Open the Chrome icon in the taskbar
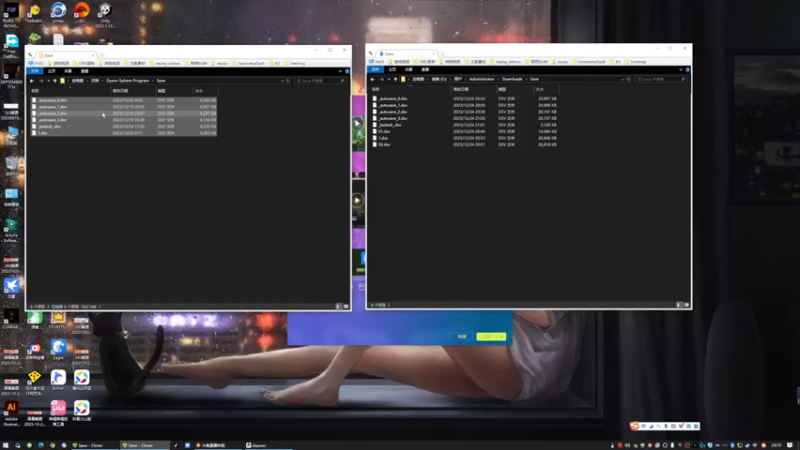The height and width of the screenshot is (450, 800). tap(53, 445)
